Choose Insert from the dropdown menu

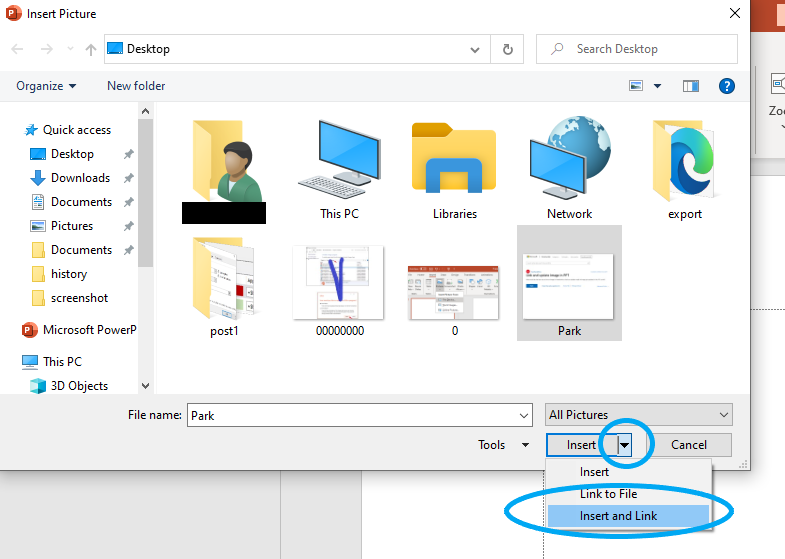[628, 472]
